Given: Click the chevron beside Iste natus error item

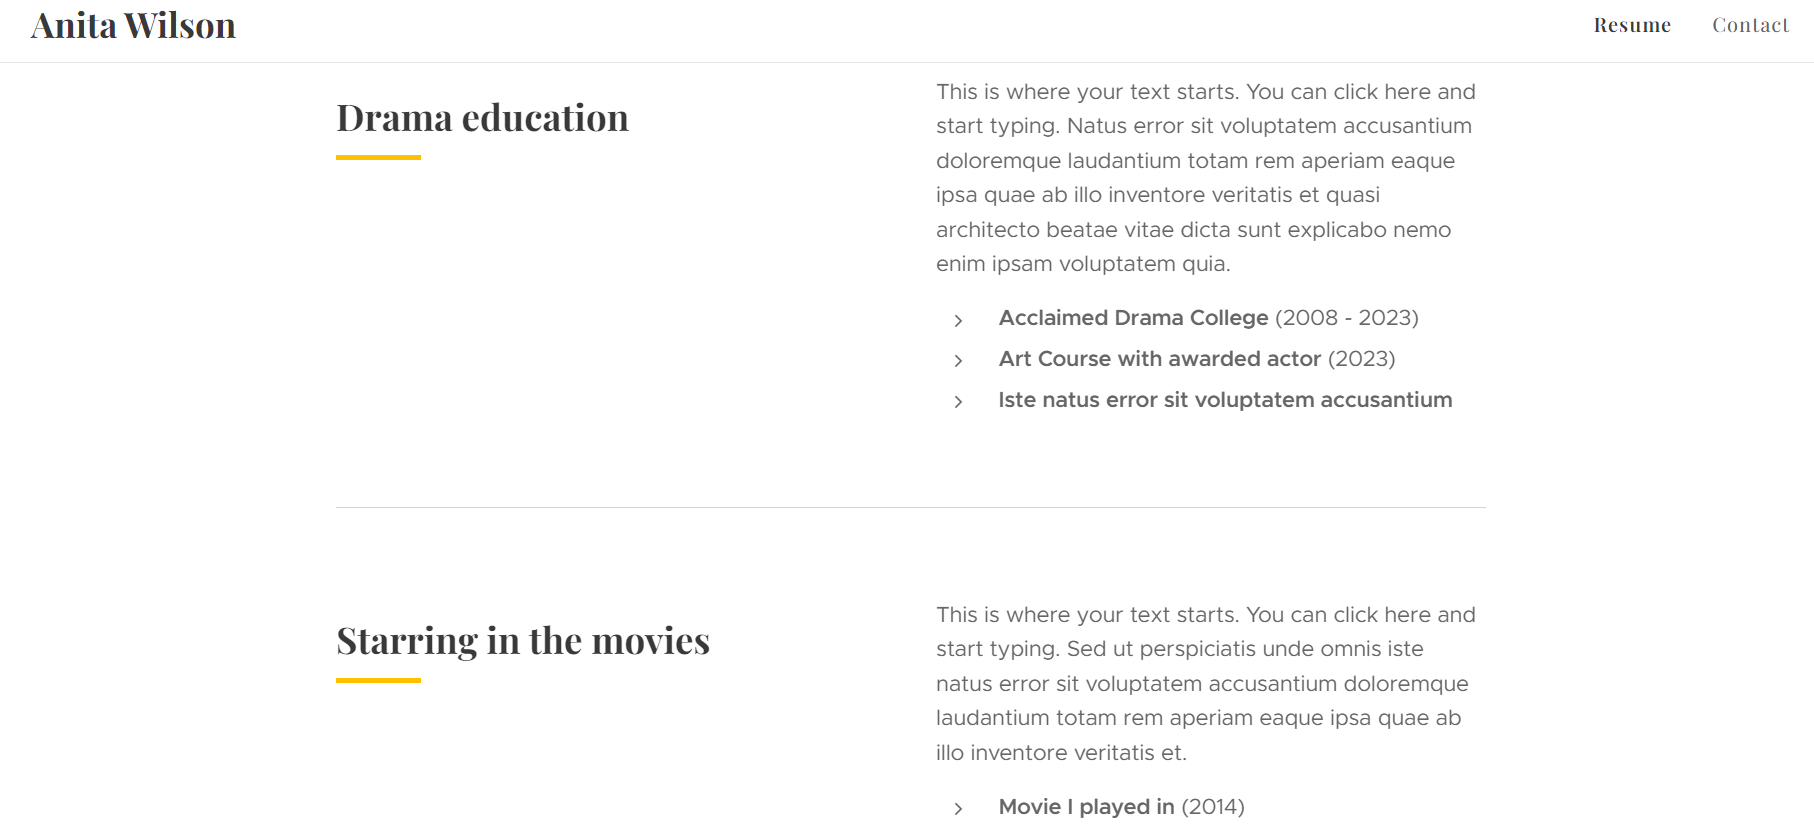Looking at the screenshot, I should click(x=957, y=401).
